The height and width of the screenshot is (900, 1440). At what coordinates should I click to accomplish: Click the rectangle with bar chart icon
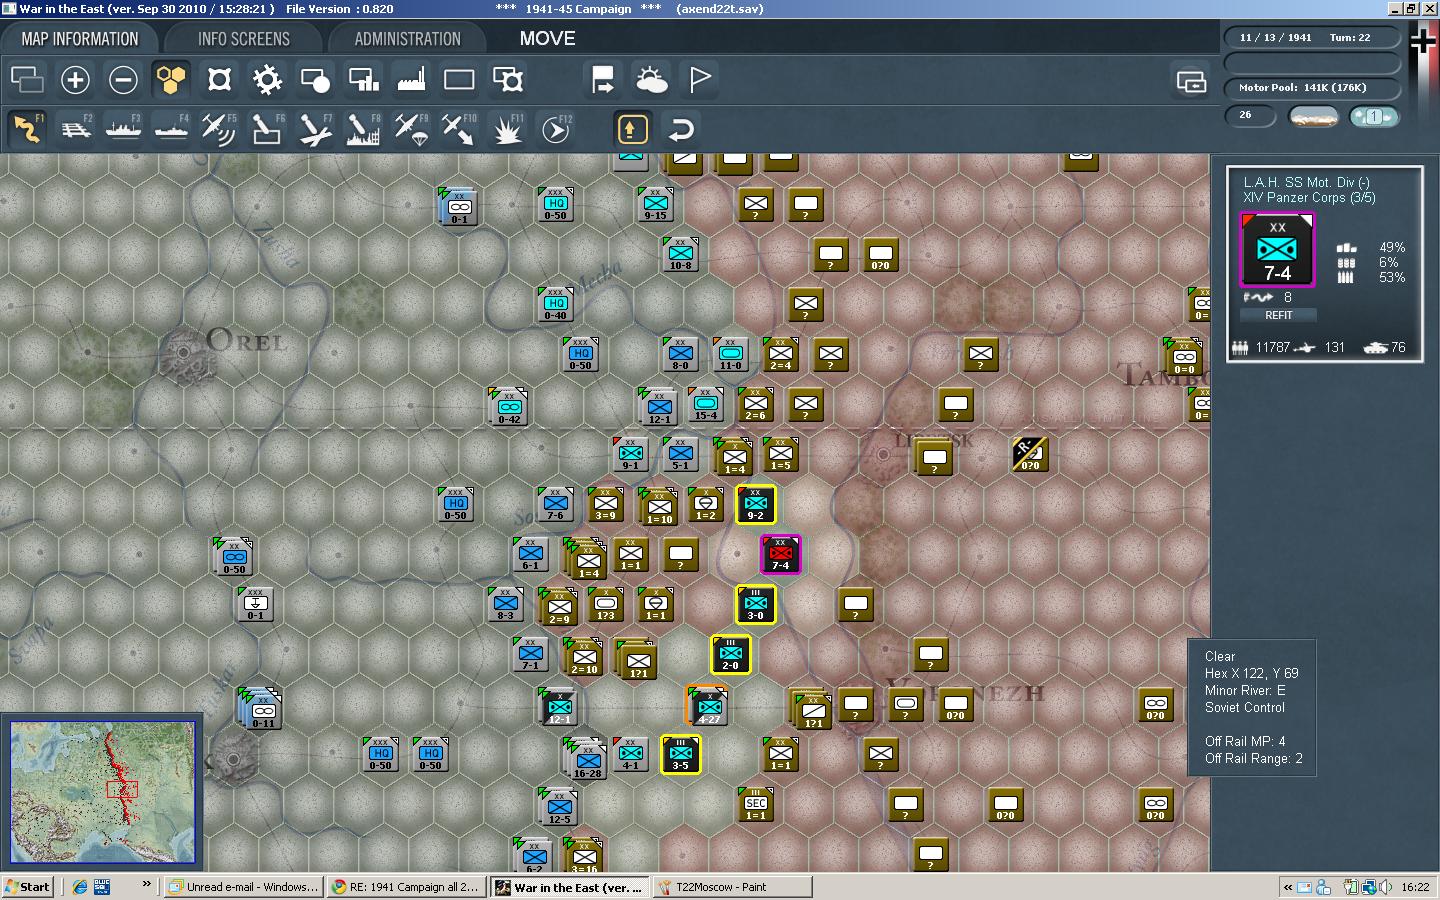click(363, 79)
